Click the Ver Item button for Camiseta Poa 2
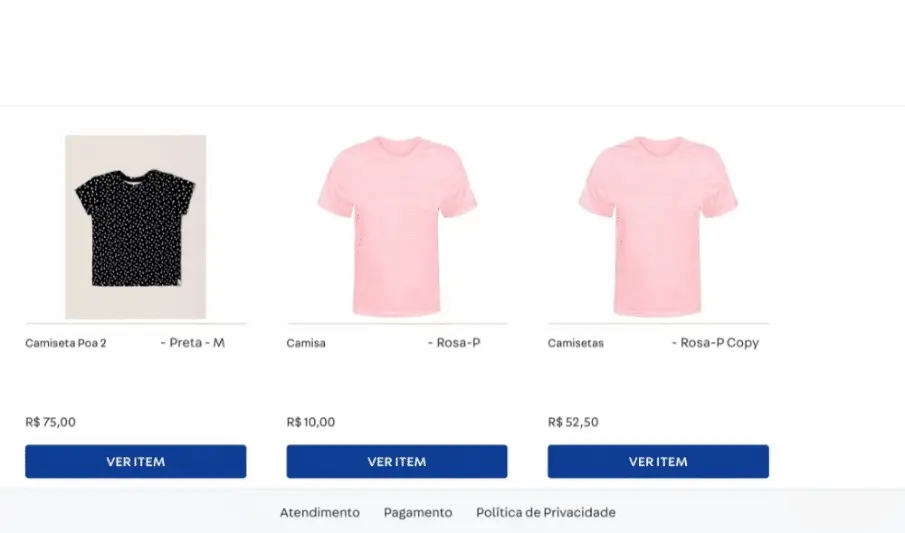 coord(135,462)
